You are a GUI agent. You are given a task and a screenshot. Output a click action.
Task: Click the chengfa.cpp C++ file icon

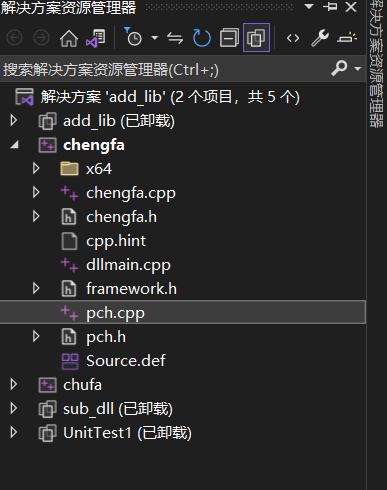pos(69,193)
